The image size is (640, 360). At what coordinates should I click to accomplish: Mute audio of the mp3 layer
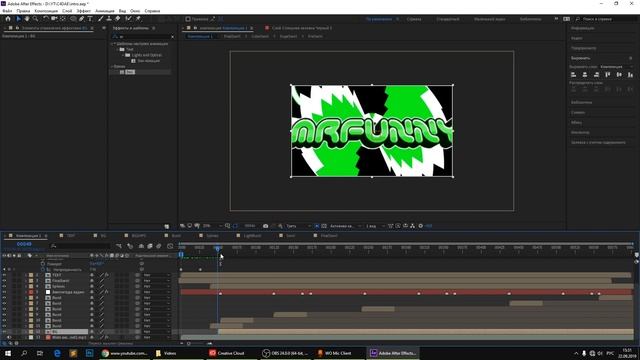click(9, 338)
